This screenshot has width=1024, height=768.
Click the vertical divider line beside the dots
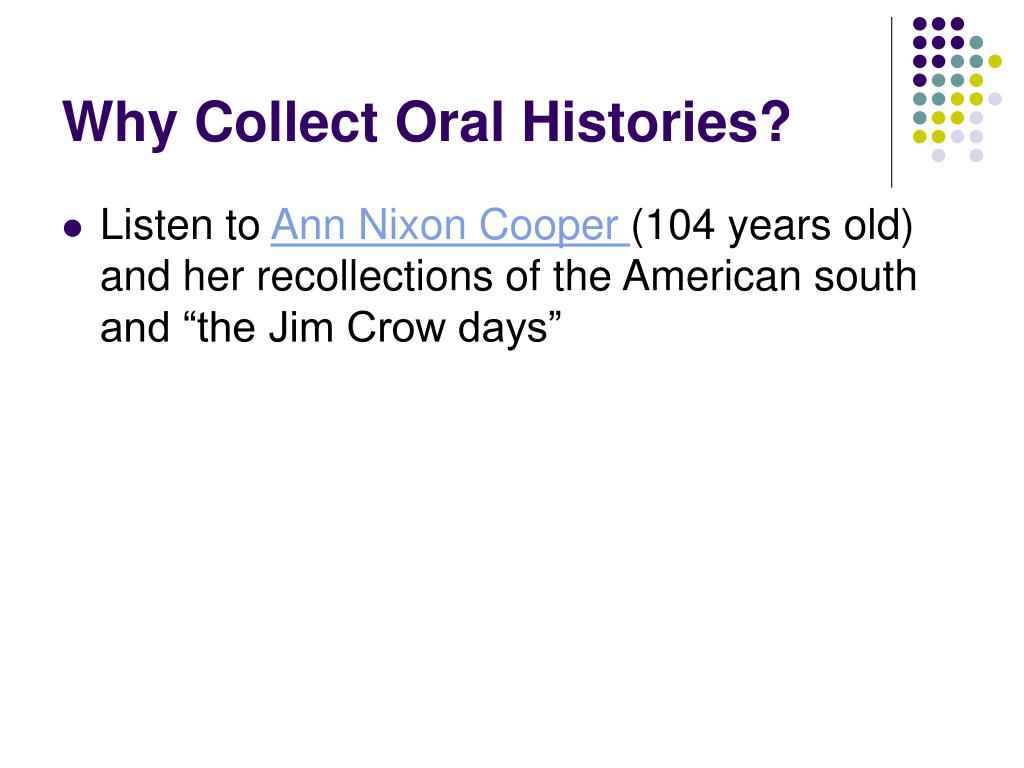coord(891,102)
